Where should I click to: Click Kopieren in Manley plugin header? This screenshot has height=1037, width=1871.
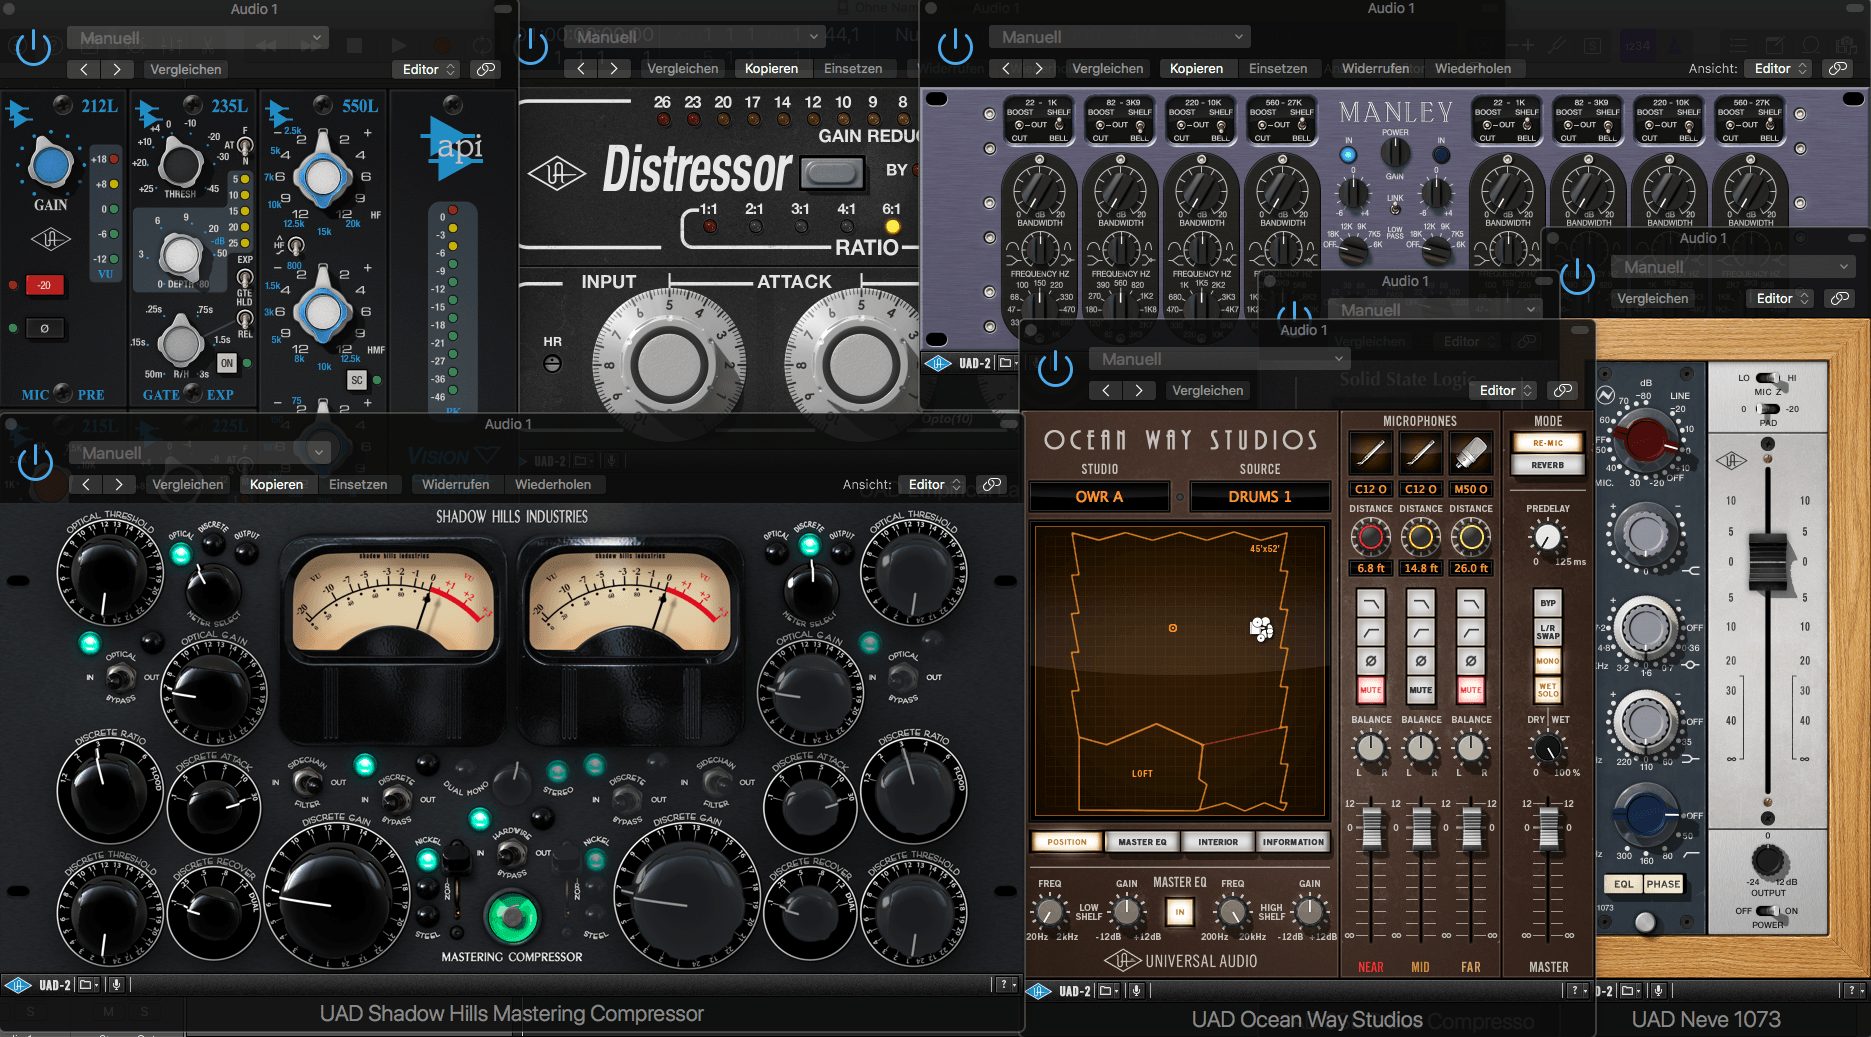[x=1196, y=68]
